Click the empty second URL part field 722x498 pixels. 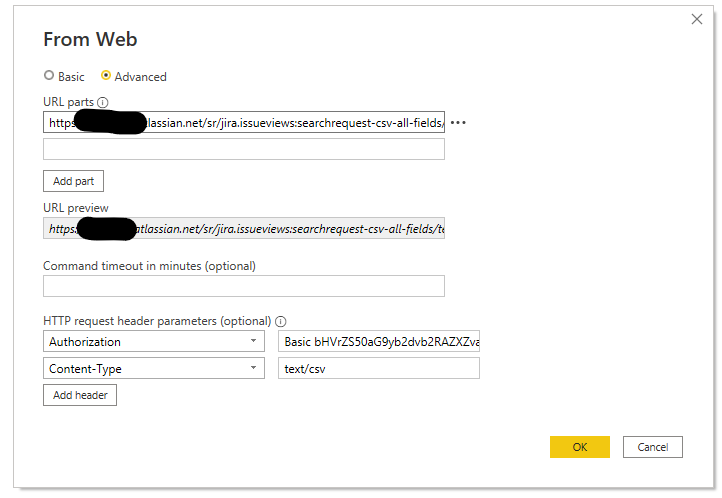(244, 149)
